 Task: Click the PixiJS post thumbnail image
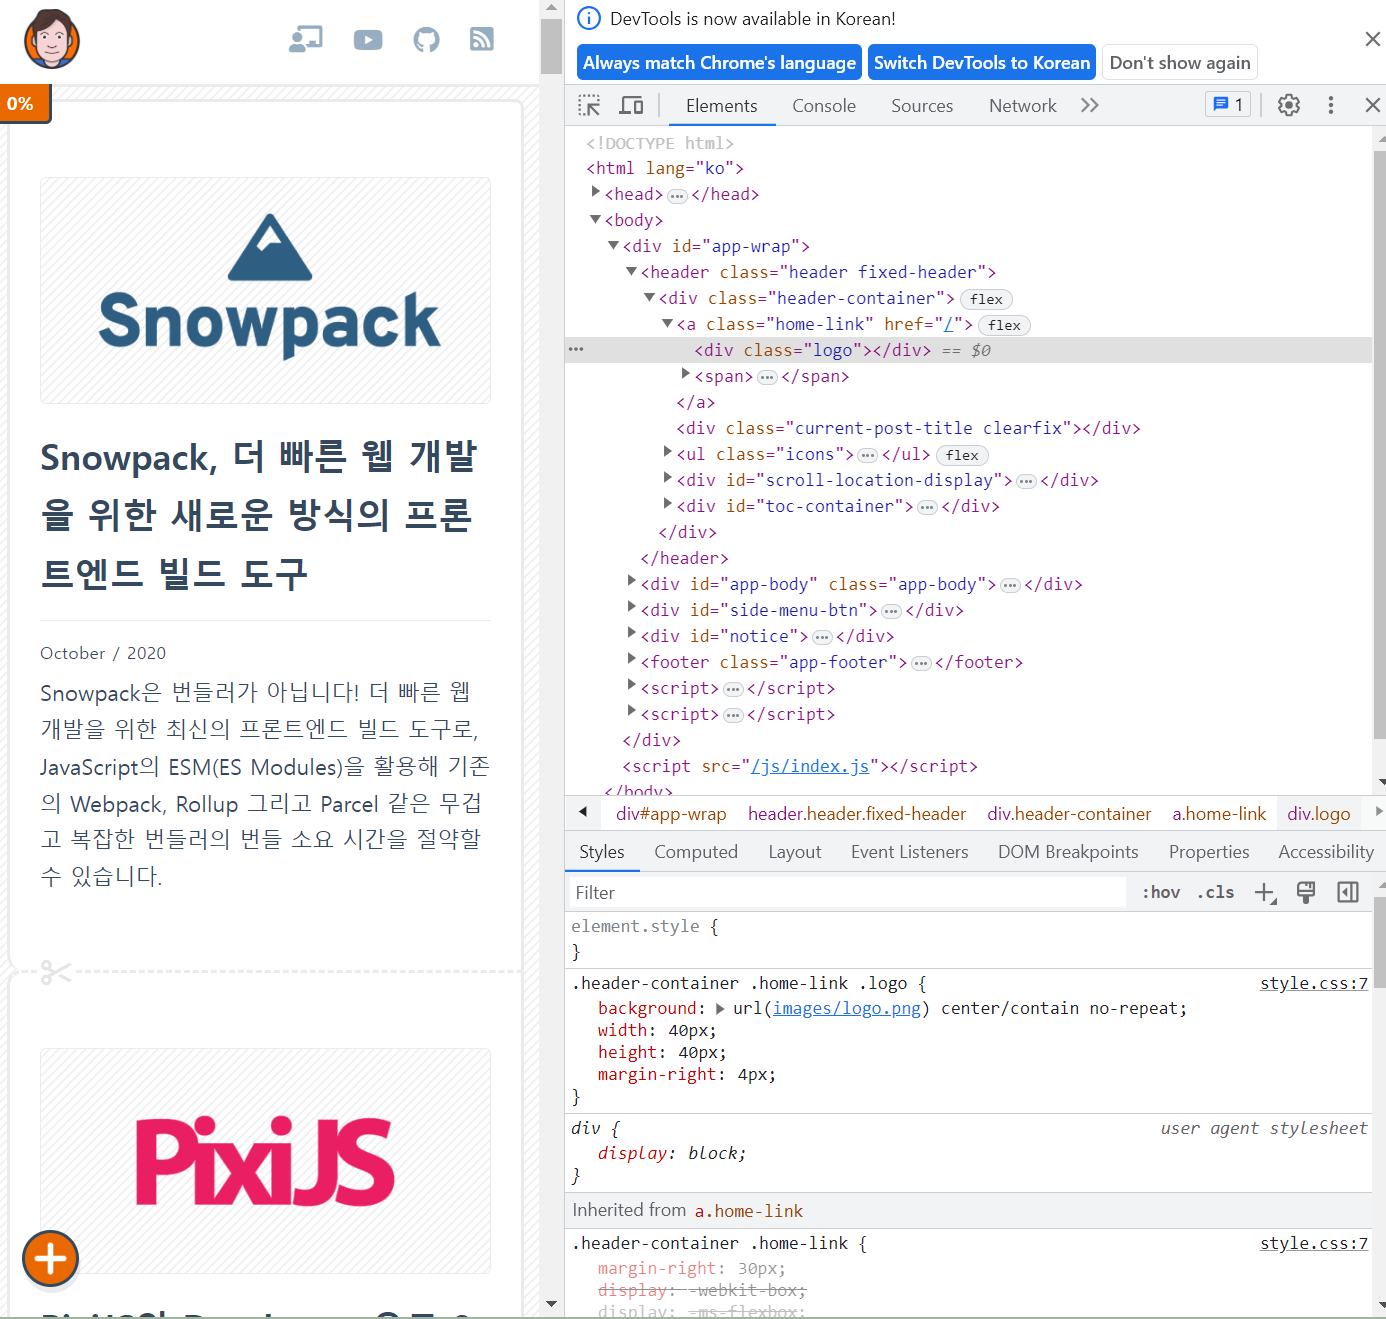[265, 1160]
